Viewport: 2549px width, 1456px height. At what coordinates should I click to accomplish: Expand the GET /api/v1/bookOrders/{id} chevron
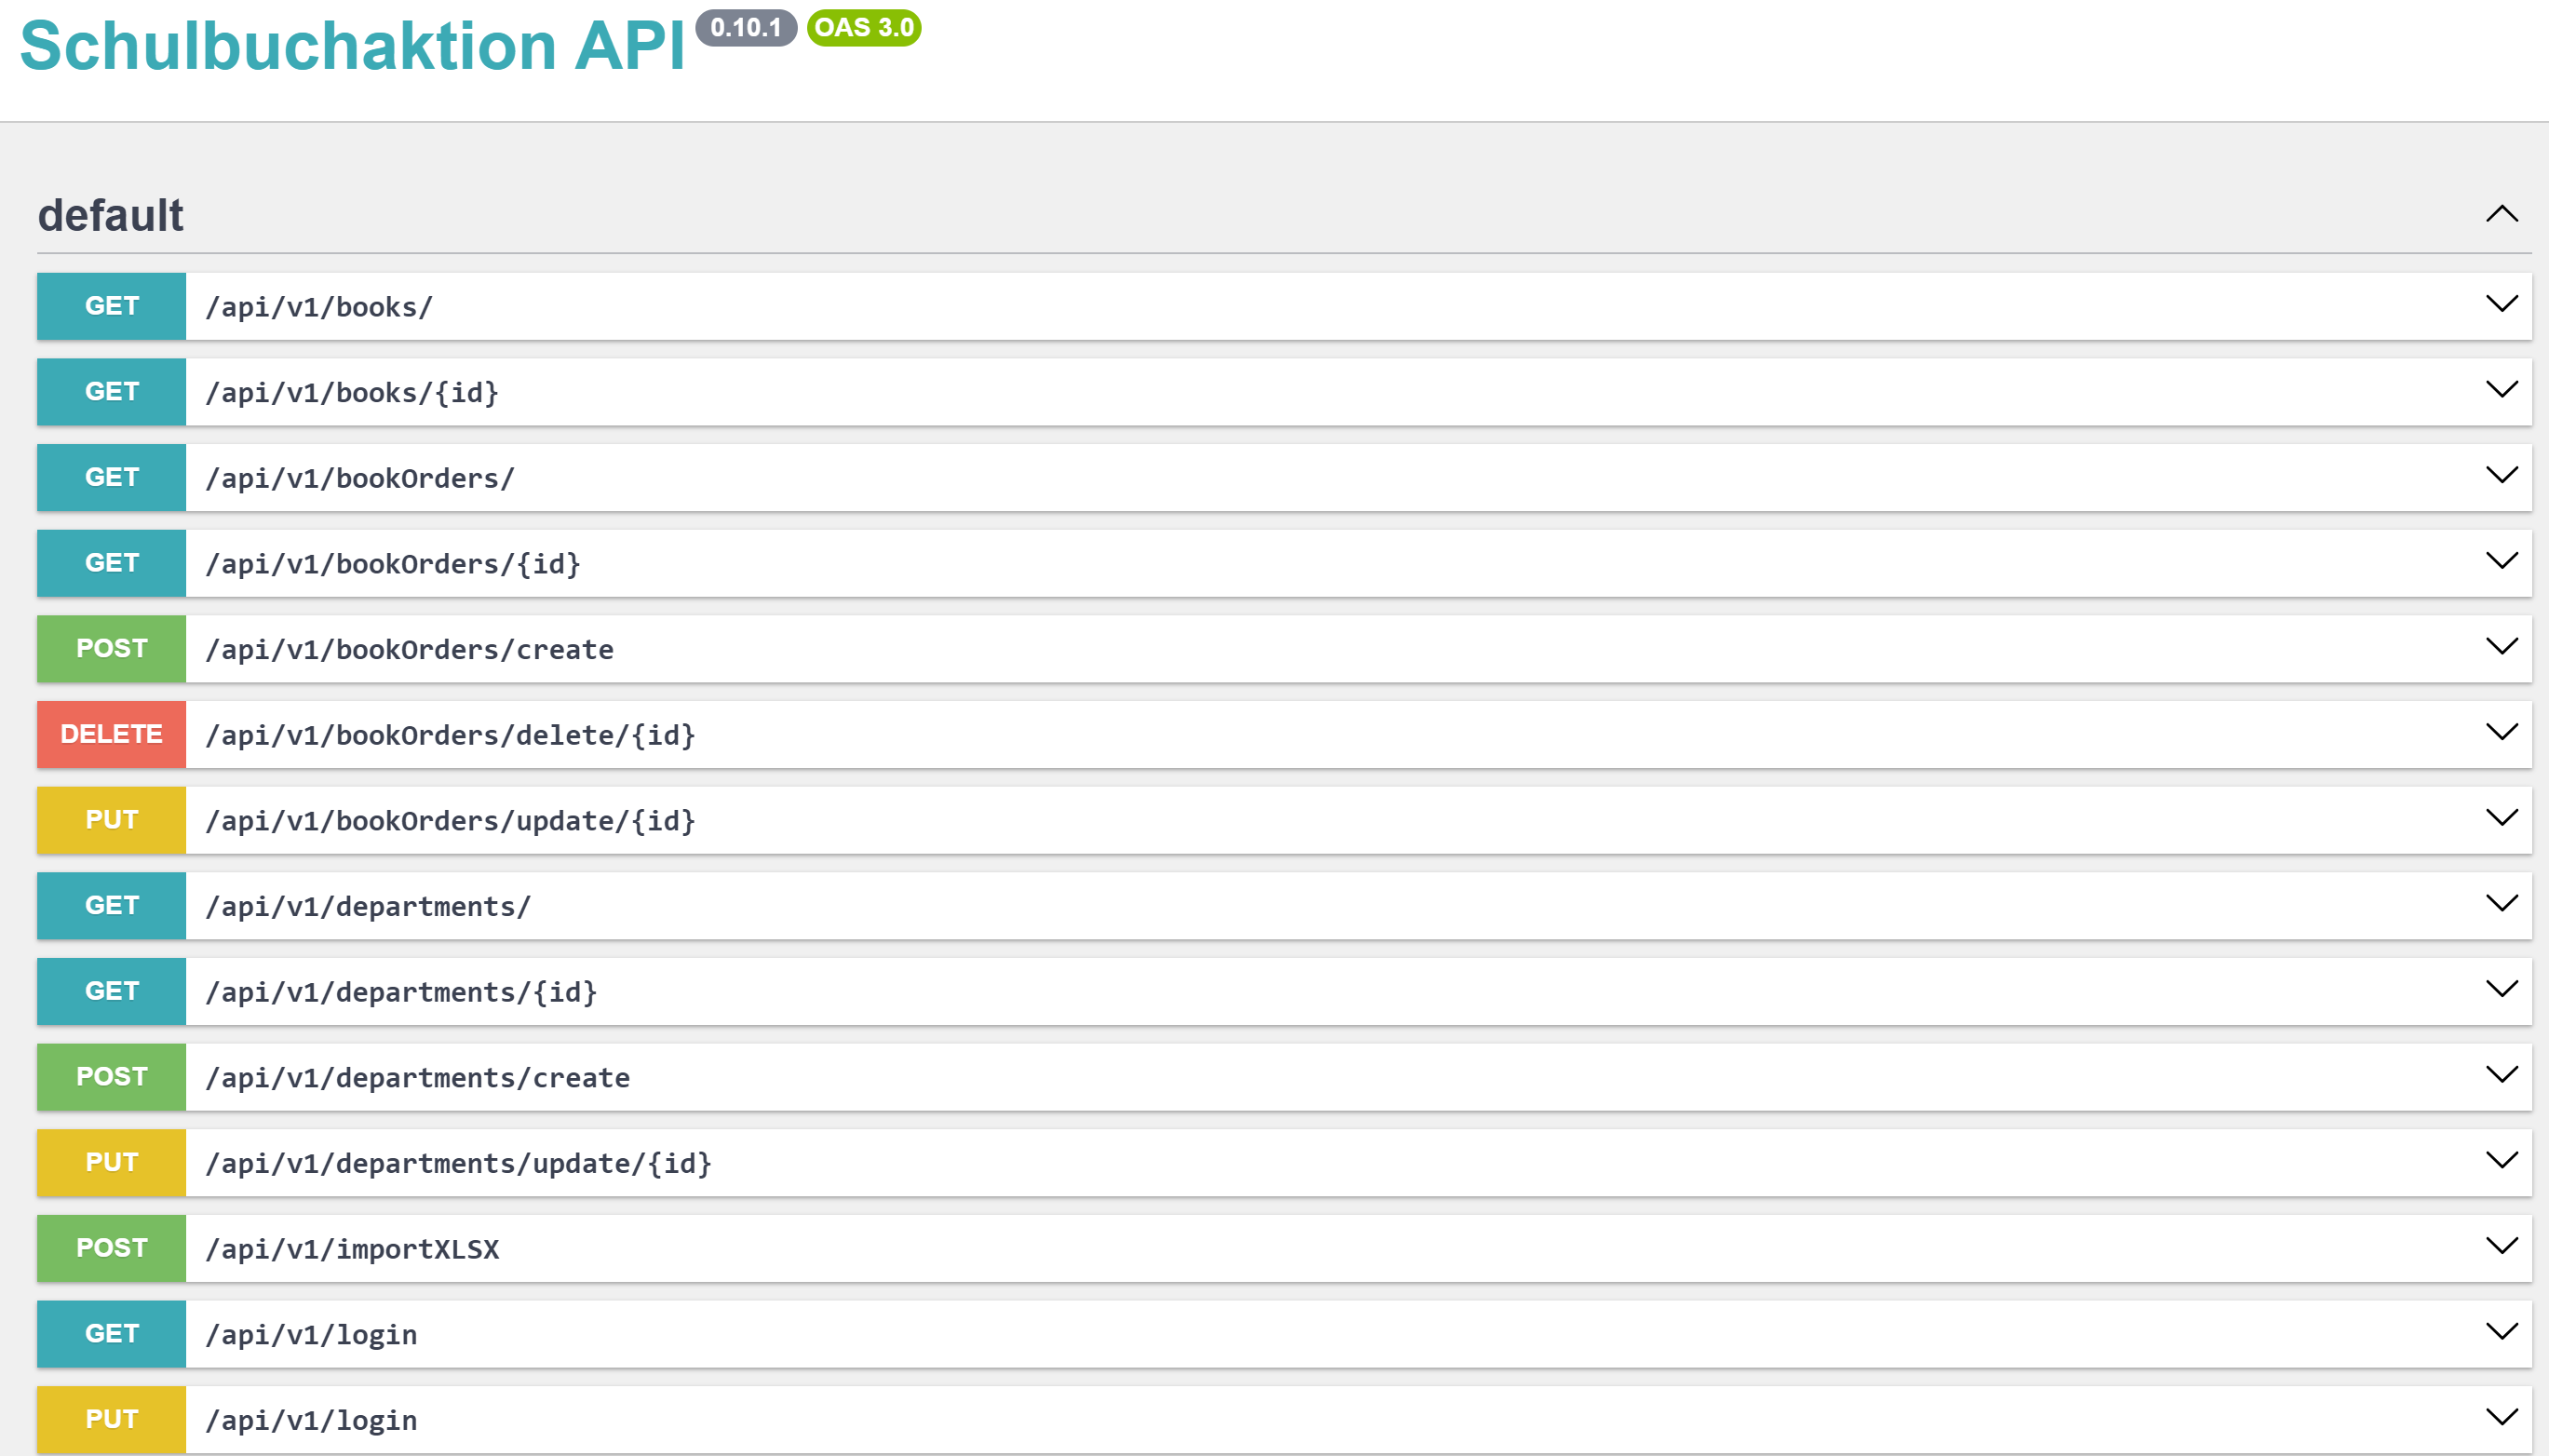(2501, 561)
